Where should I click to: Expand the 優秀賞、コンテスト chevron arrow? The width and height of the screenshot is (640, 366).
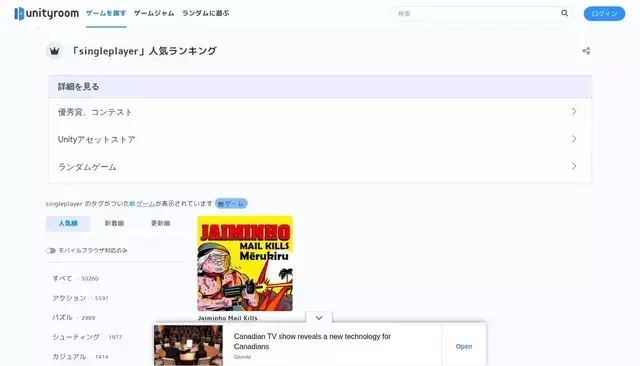pyautogui.click(x=574, y=111)
